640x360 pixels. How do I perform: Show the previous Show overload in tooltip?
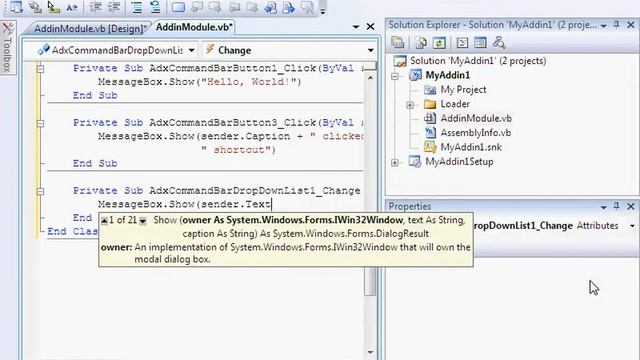[104, 221]
